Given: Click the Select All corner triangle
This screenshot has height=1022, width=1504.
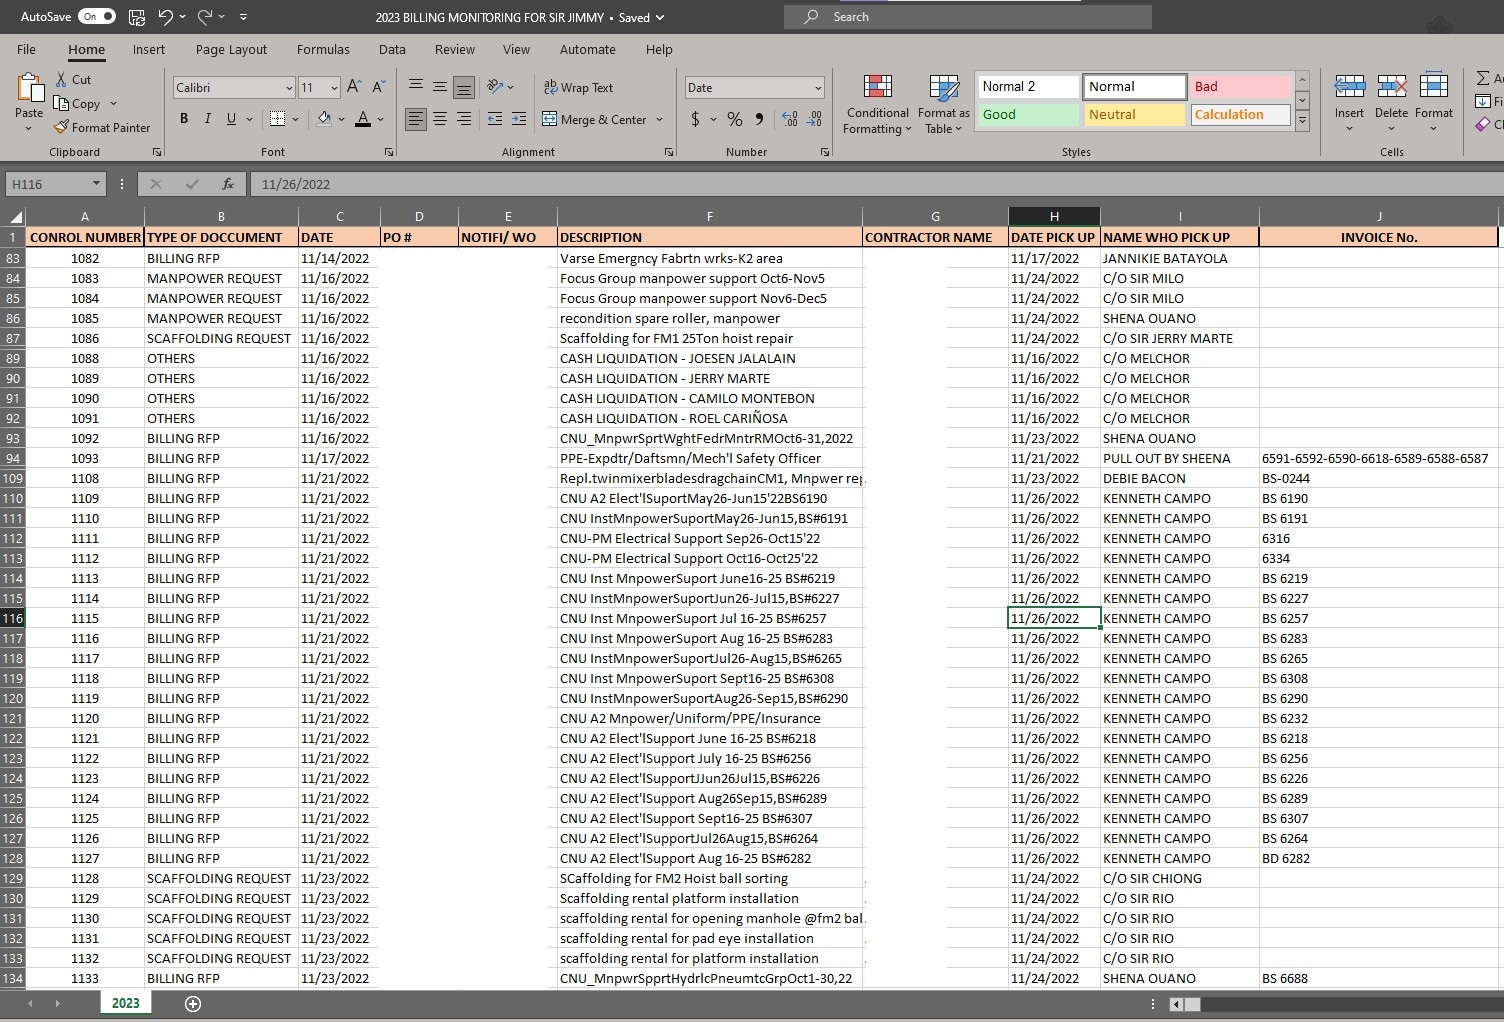Looking at the screenshot, I should [x=14, y=217].
